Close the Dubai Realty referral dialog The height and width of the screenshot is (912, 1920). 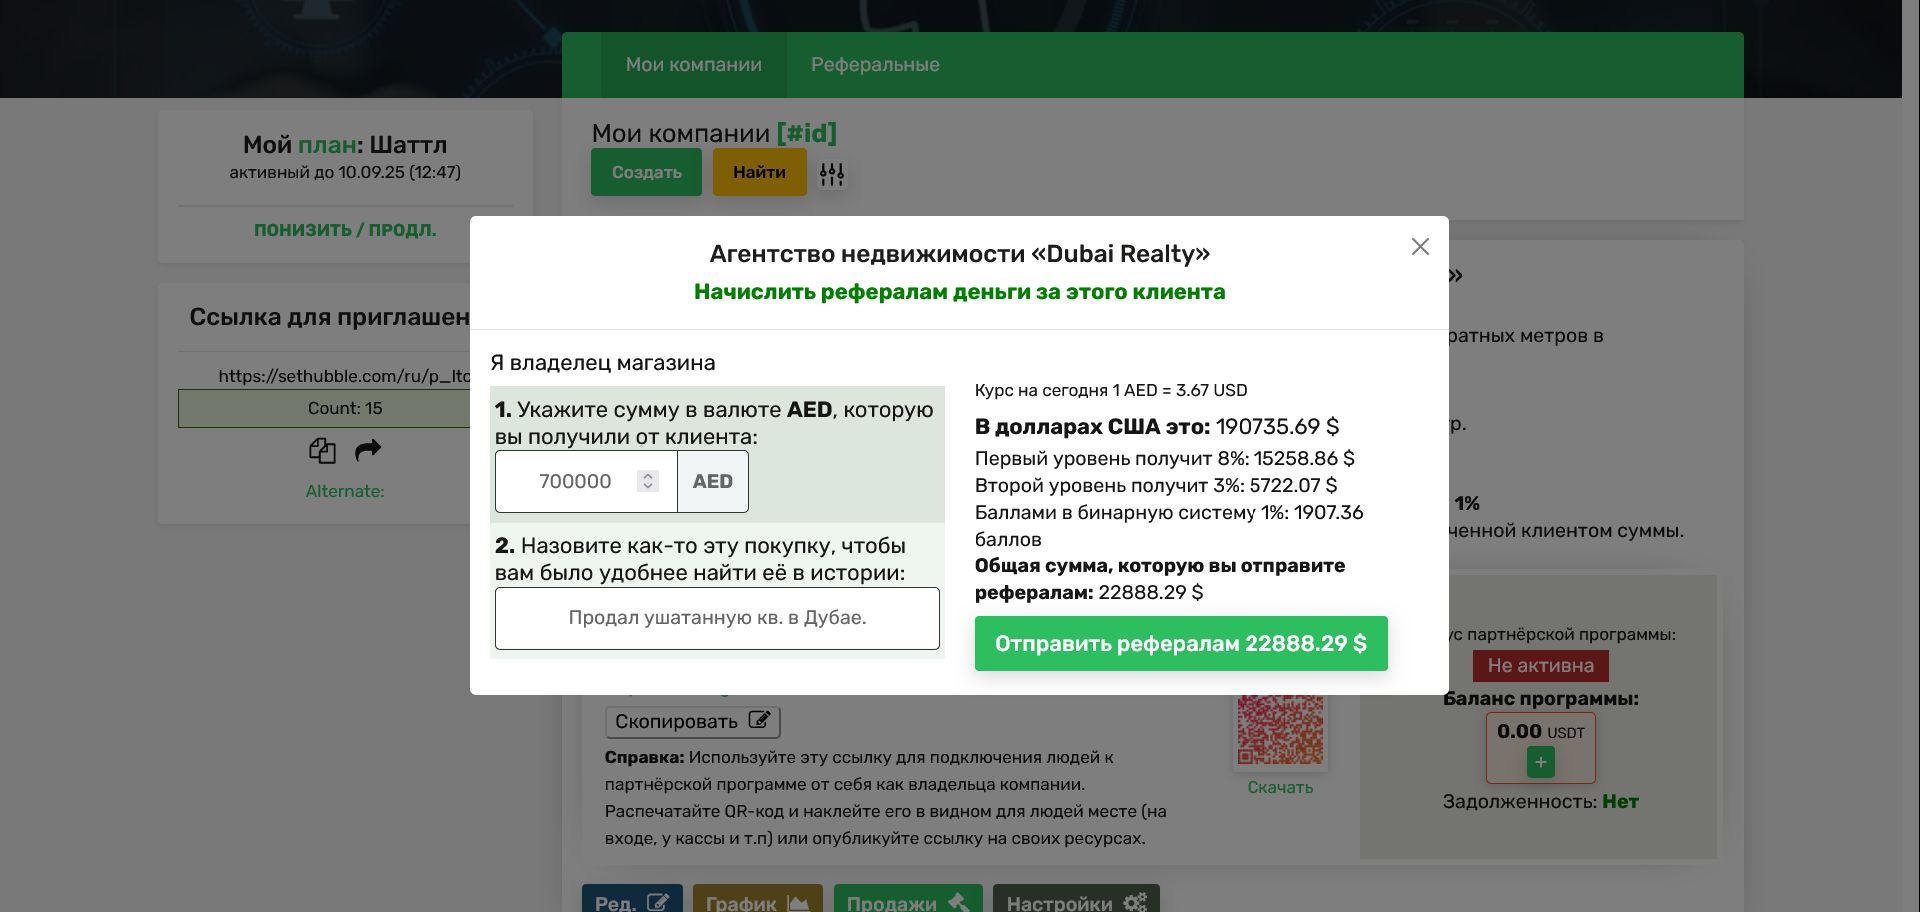[x=1420, y=247]
